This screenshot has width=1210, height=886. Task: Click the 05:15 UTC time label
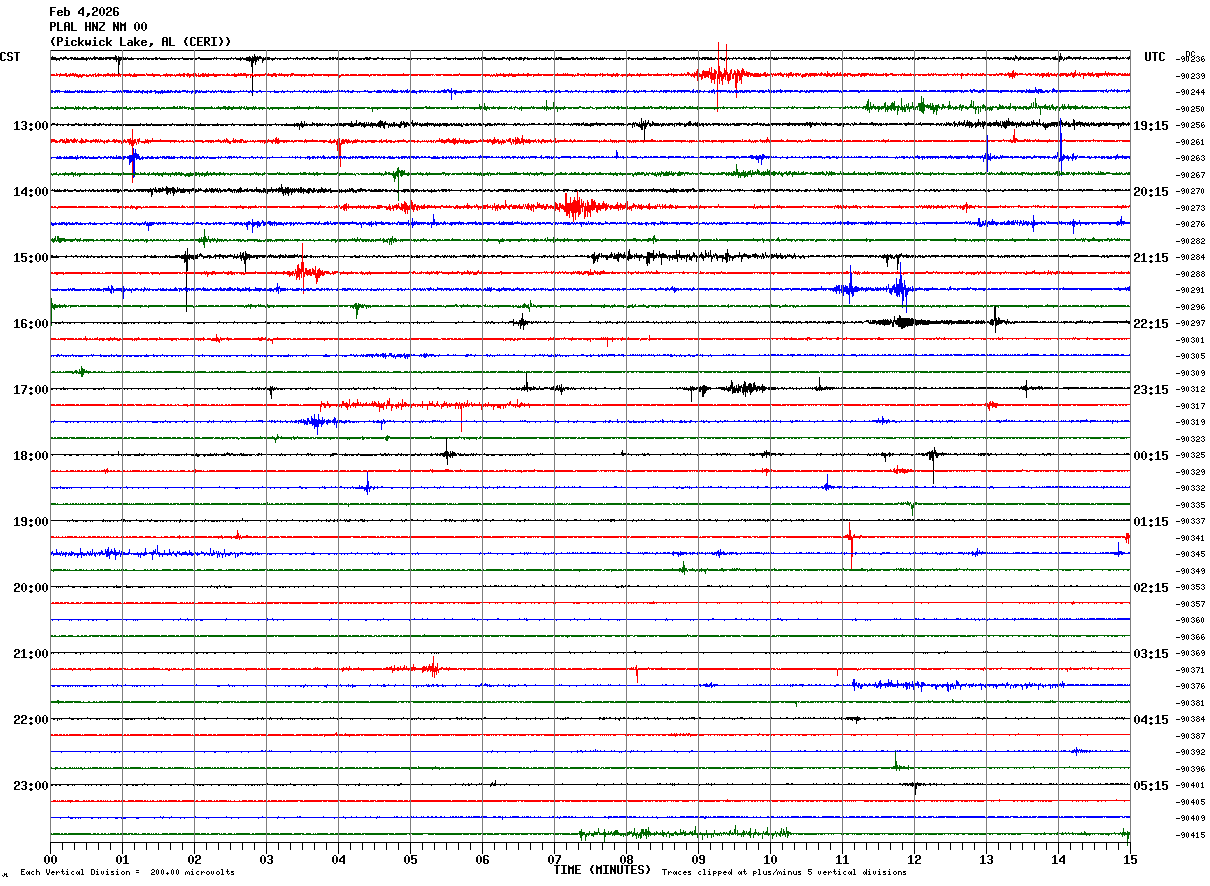tap(1151, 785)
